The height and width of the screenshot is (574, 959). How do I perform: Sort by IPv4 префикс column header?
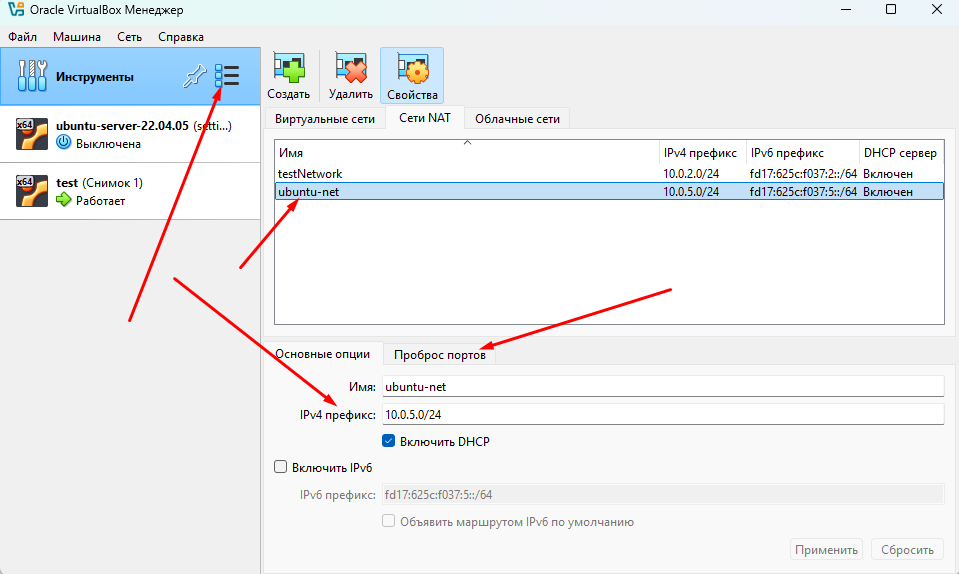pyautogui.click(x=702, y=153)
